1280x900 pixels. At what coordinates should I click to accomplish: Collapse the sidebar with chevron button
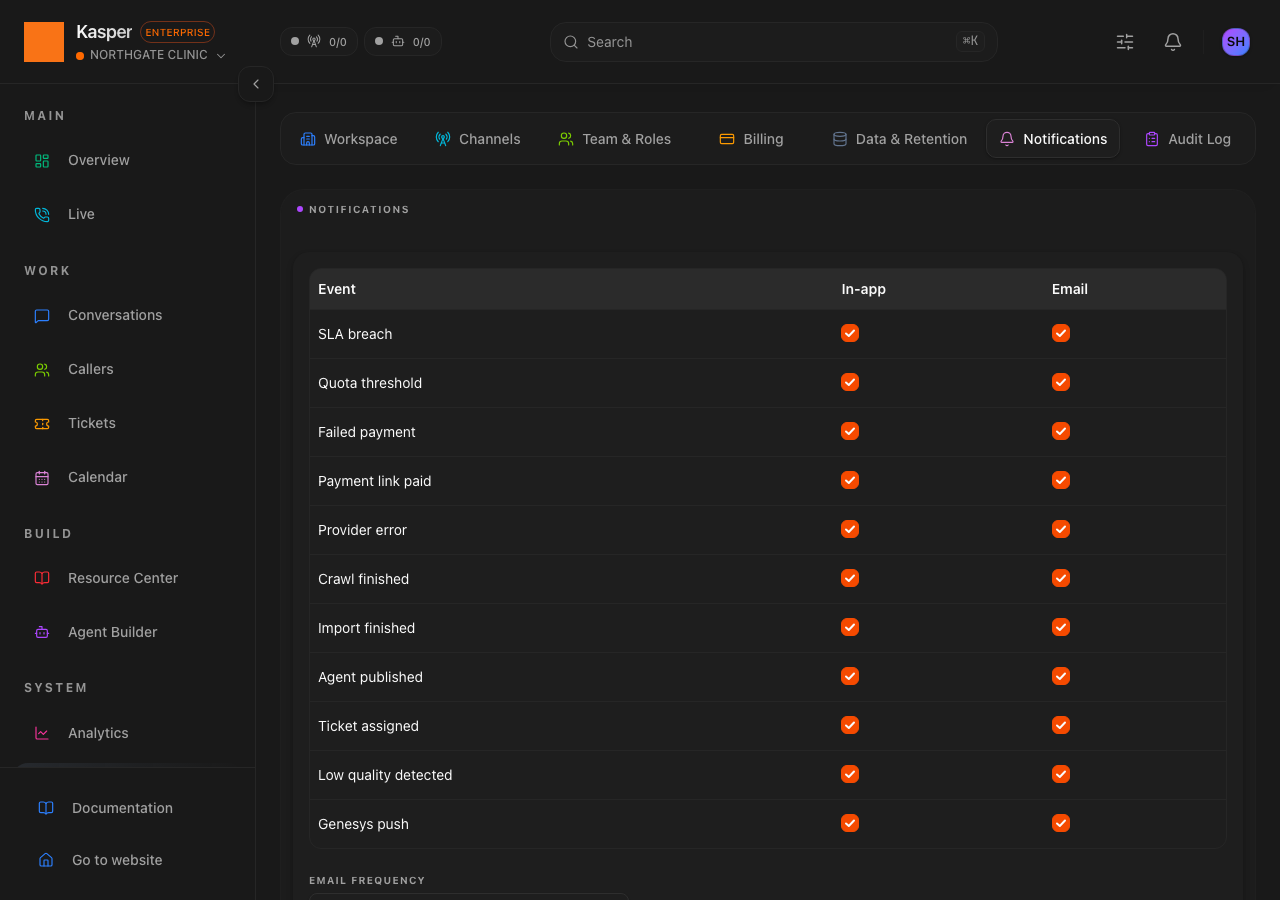(x=256, y=84)
